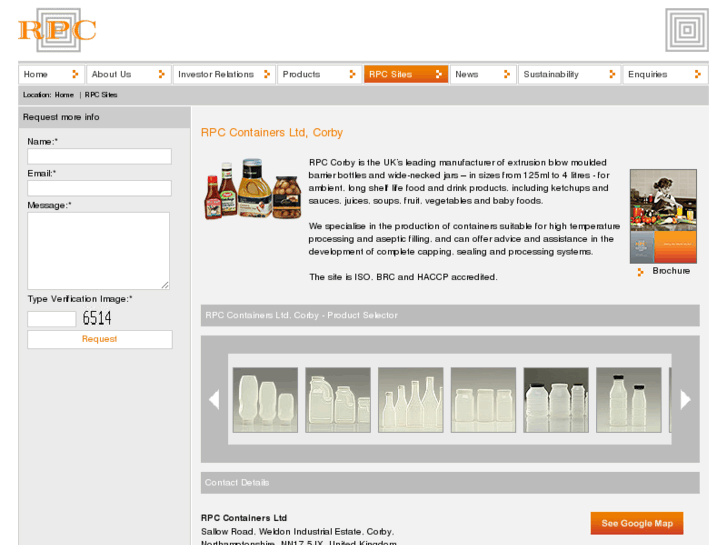Viewport: 727px width, 545px height.
Task: Click the arrow icon next to Home
Action: pos(75,74)
